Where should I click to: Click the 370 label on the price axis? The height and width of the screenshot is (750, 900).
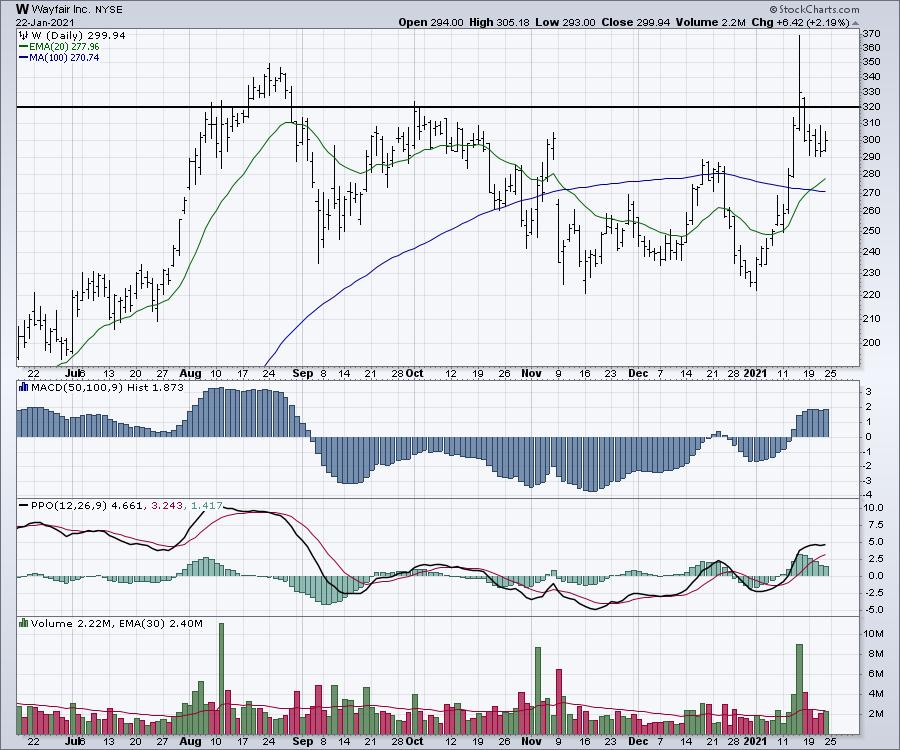pos(871,34)
